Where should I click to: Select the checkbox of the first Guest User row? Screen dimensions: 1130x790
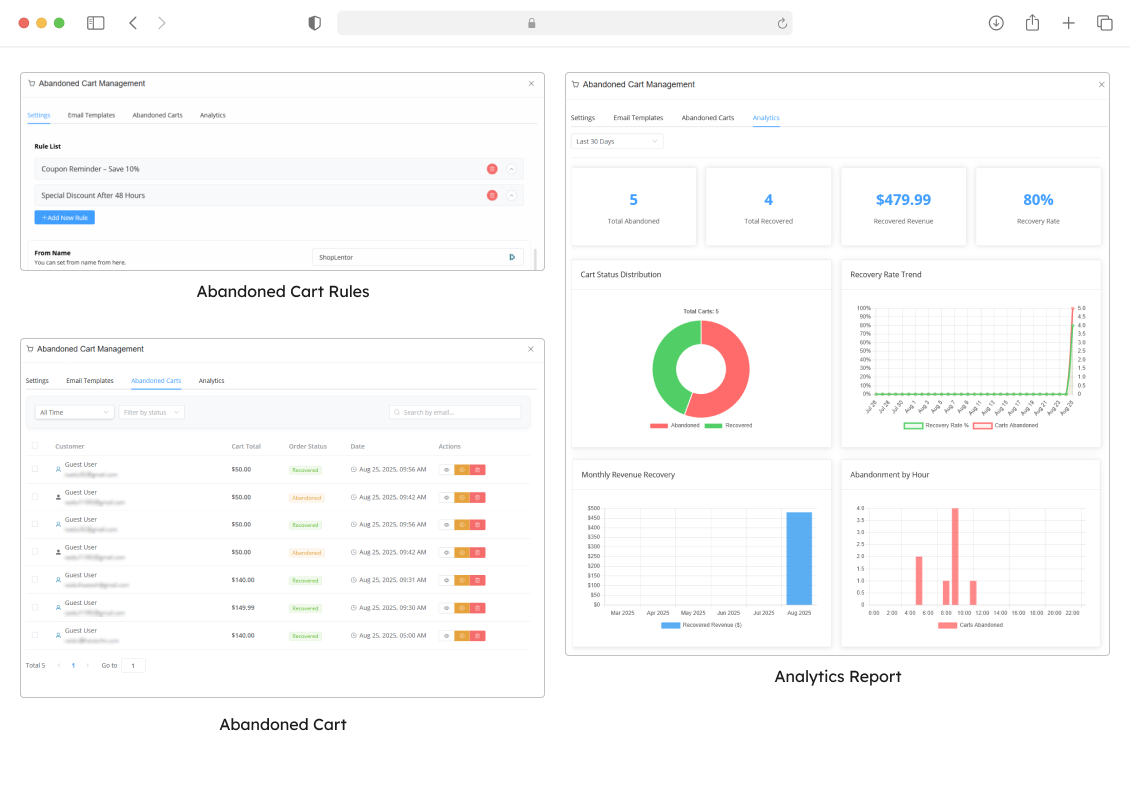pos(35,468)
